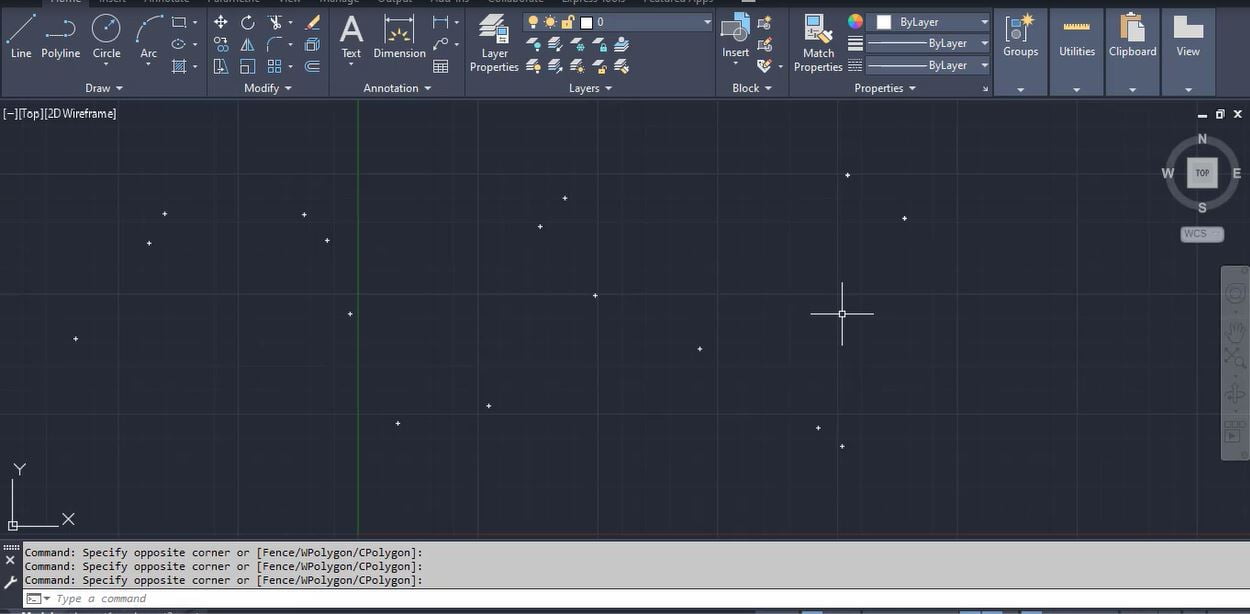Click the layer Off tool icon
1250x614 pixels.
tap(534, 44)
